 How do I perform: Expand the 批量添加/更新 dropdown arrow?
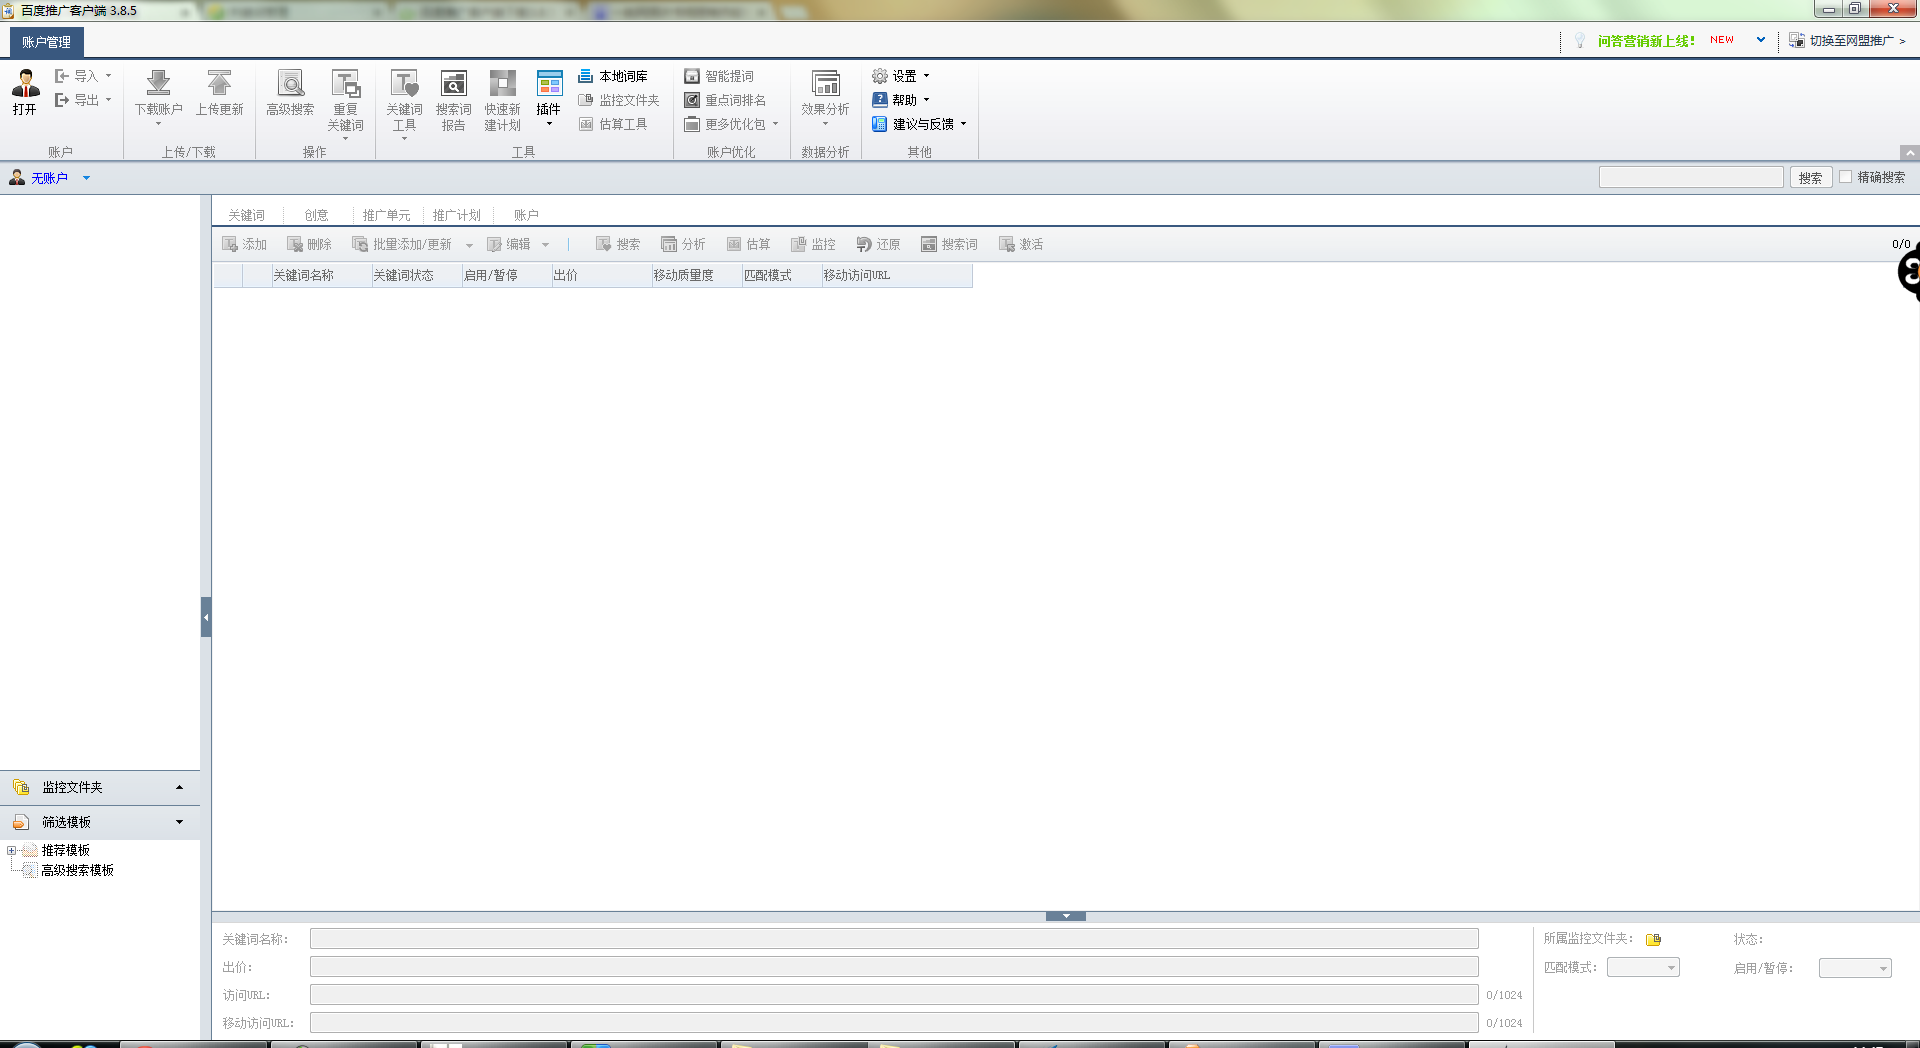pyautogui.click(x=469, y=245)
